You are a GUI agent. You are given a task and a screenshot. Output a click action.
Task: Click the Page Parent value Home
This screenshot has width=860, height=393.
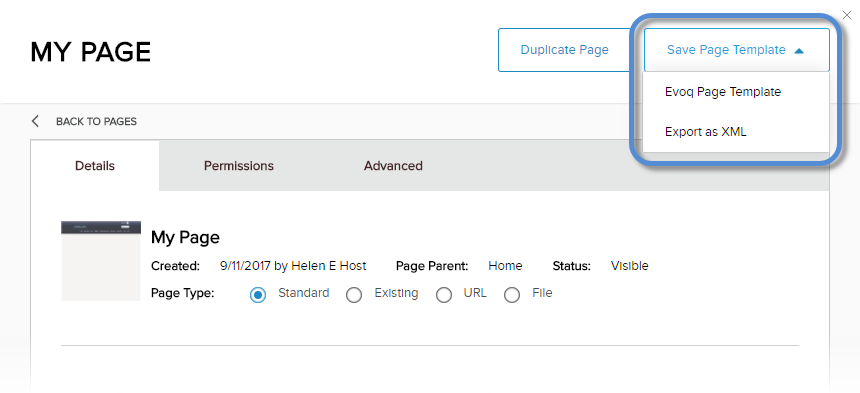505,266
